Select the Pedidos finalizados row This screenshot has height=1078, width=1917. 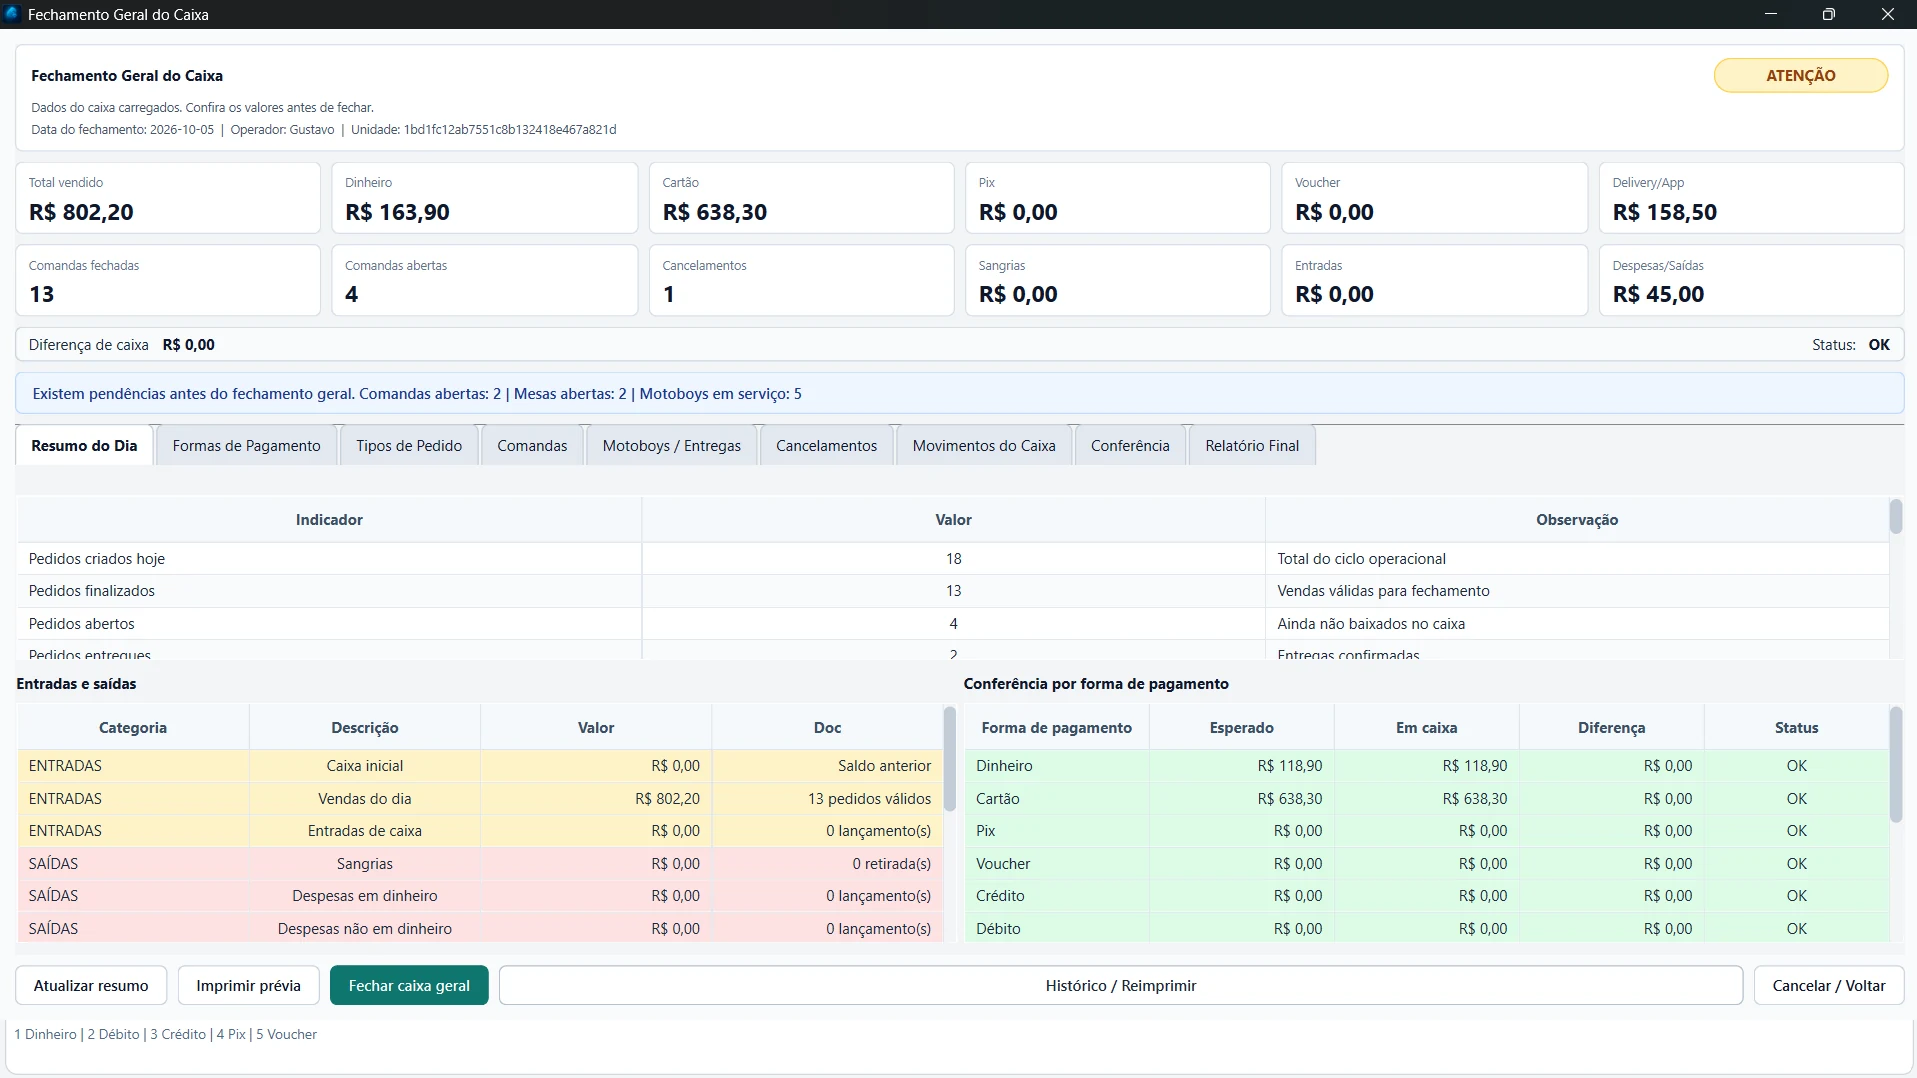click(x=953, y=591)
